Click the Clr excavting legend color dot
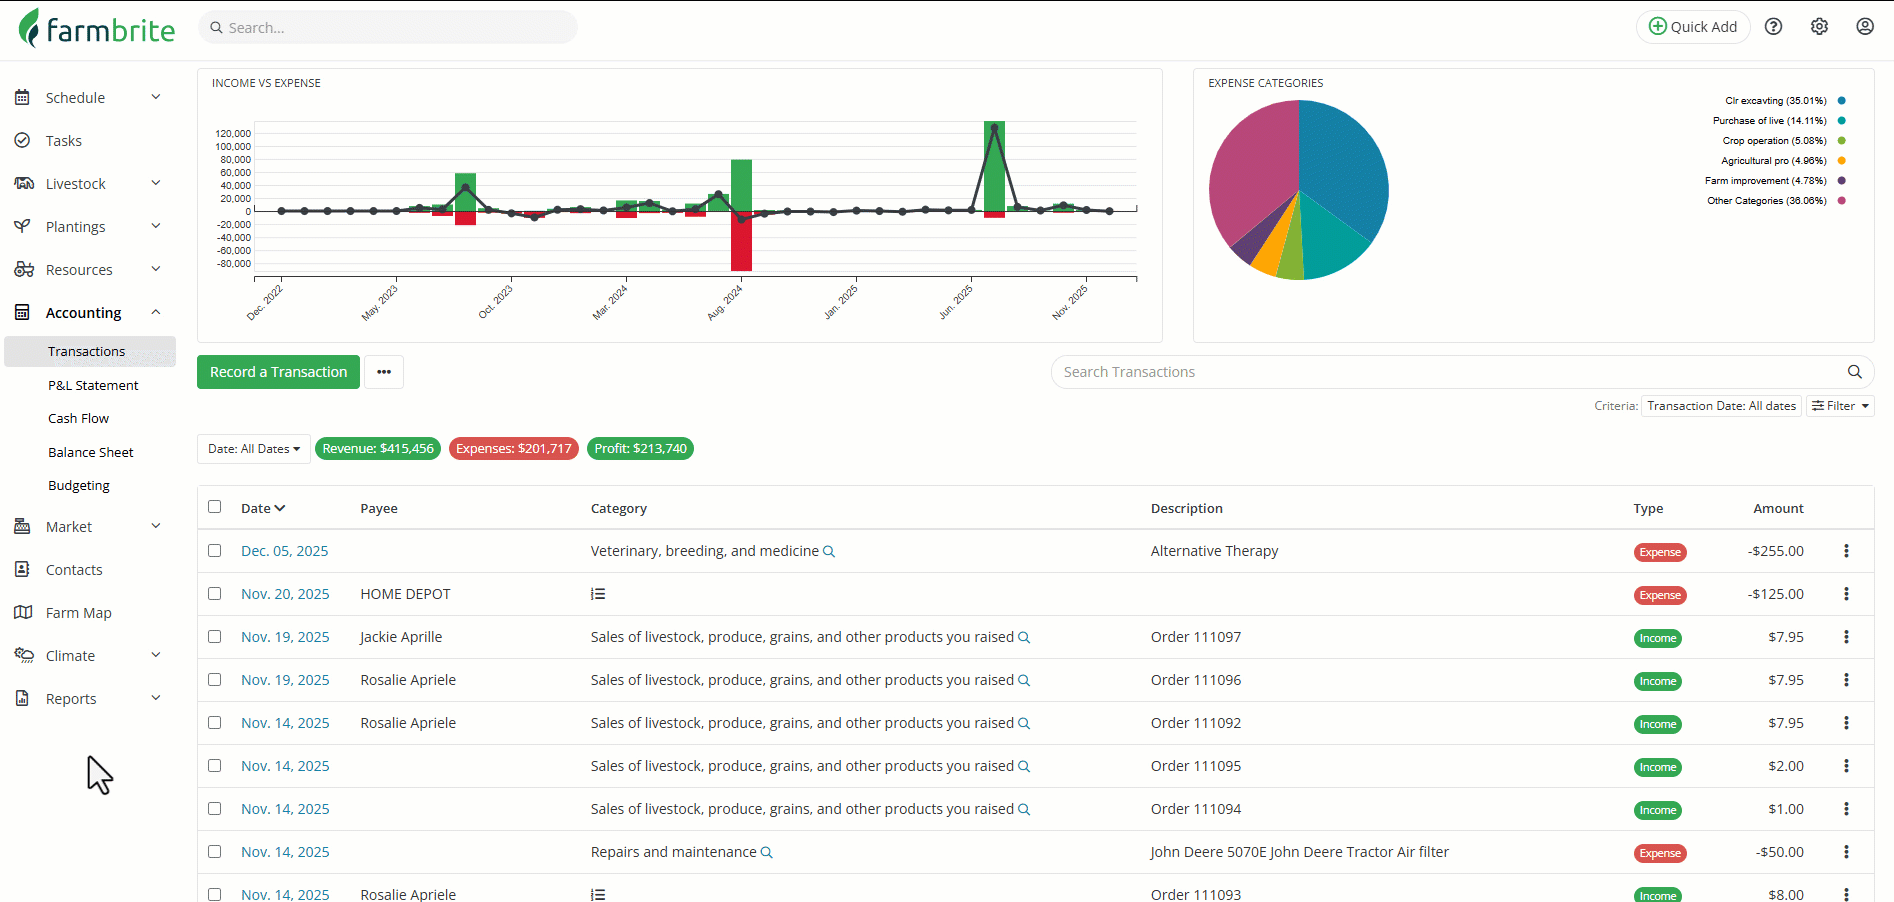1894x902 pixels. point(1841,101)
